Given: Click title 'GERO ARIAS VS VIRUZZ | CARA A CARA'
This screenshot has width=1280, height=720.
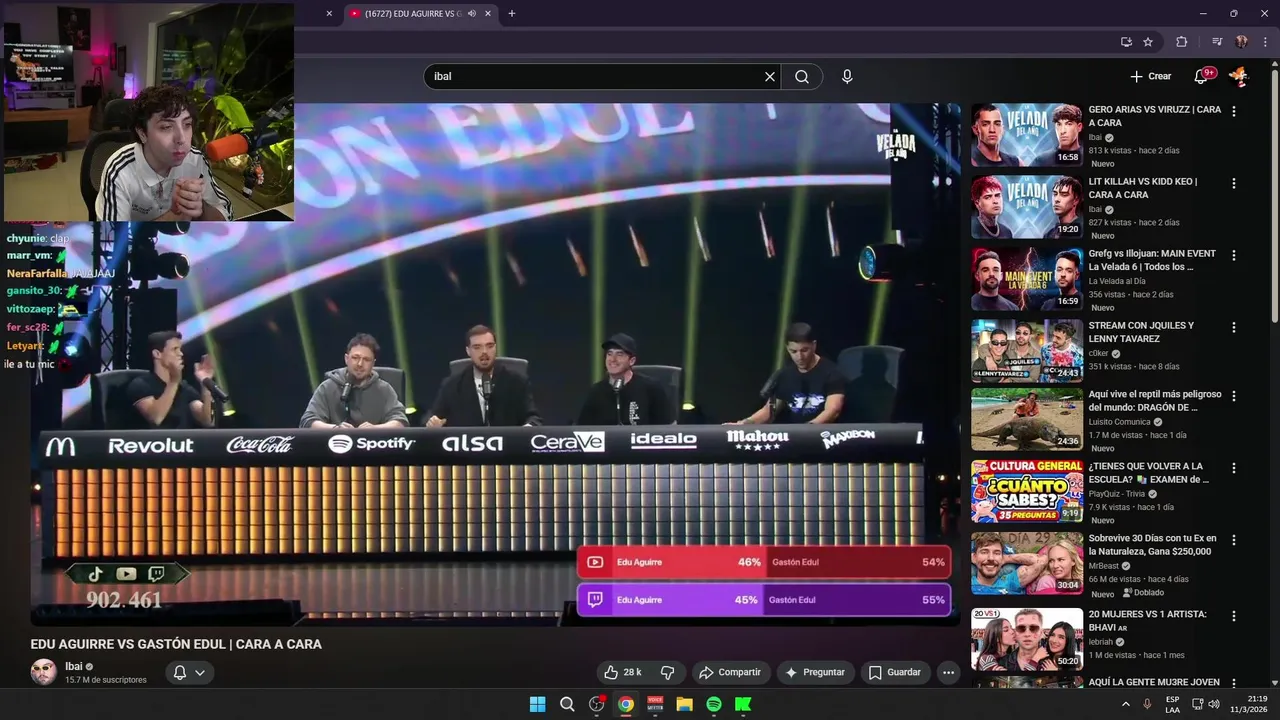Looking at the screenshot, I should 1154,116.
